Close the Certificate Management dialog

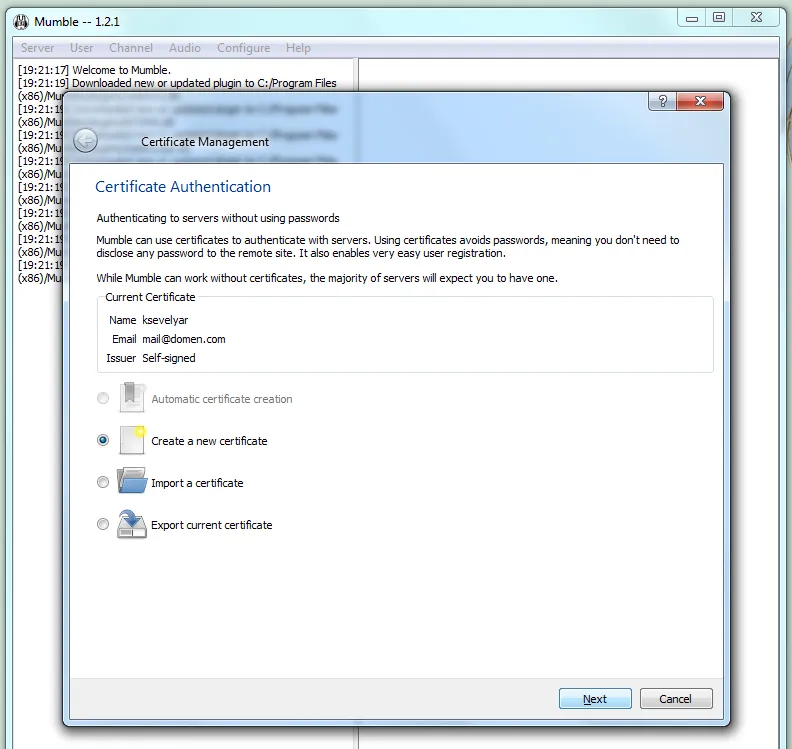(700, 101)
